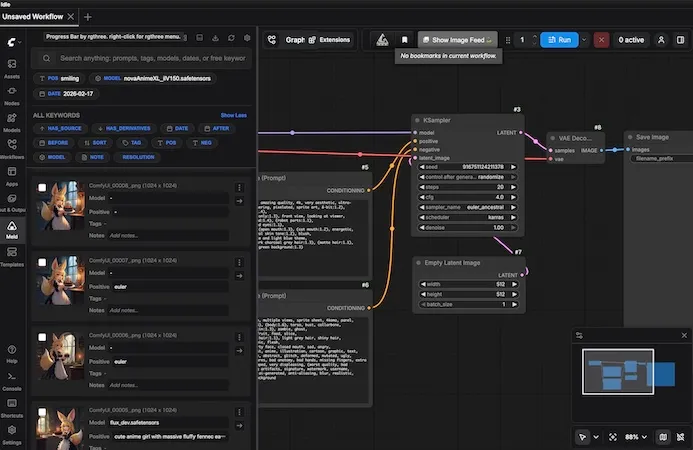The width and height of the screenshot is (693, 450).
Task: Open the Templates sidebar panel
Action: 12,258
